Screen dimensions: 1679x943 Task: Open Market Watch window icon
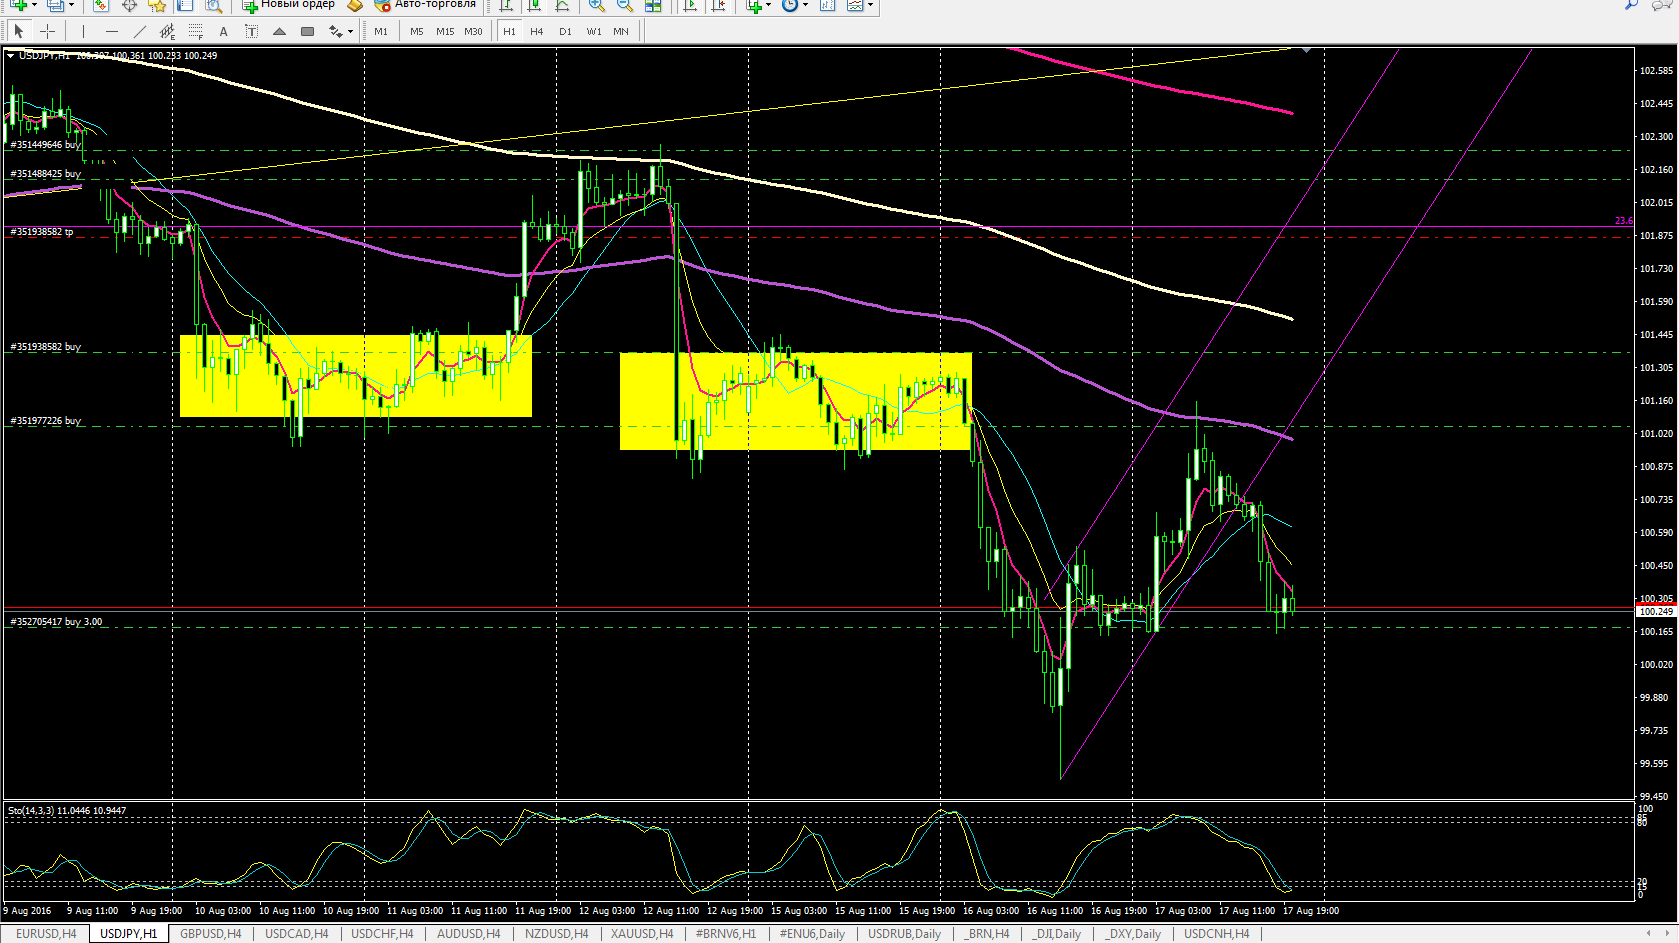coord(101,5)
